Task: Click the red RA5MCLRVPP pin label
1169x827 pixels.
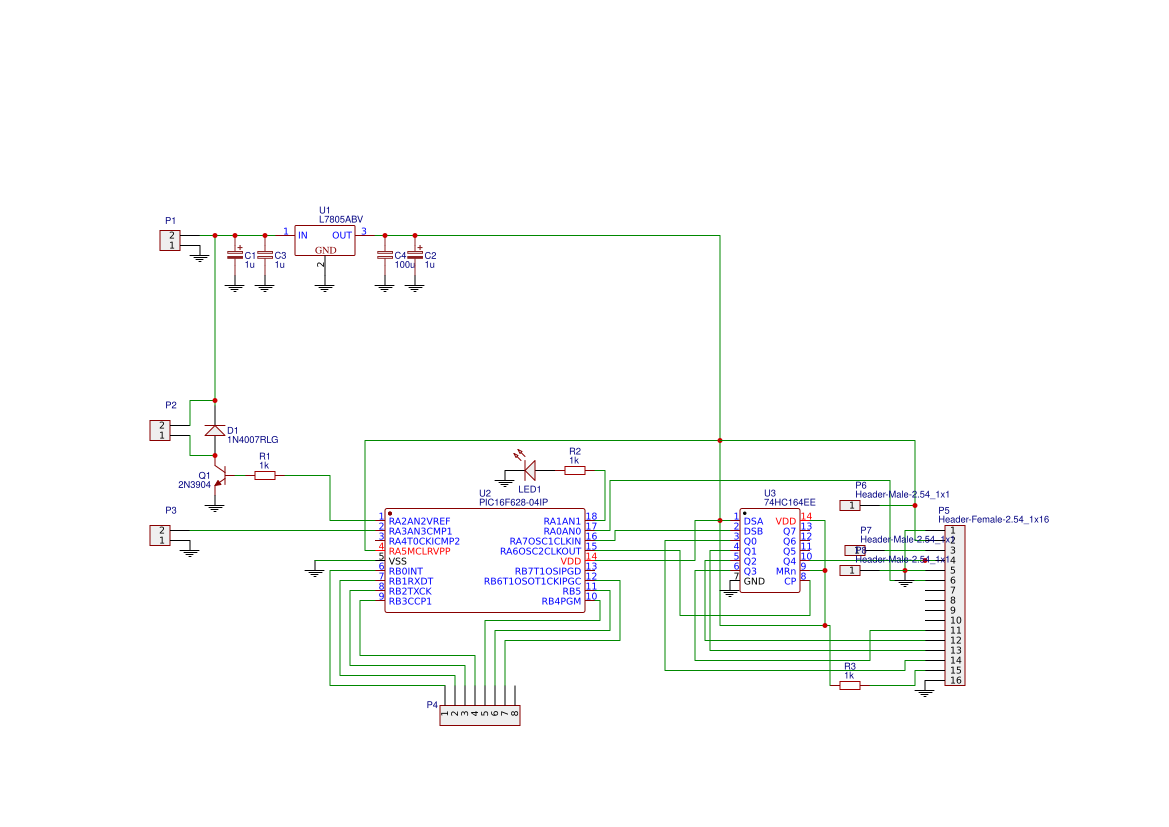Action: (x=419, y=551)
